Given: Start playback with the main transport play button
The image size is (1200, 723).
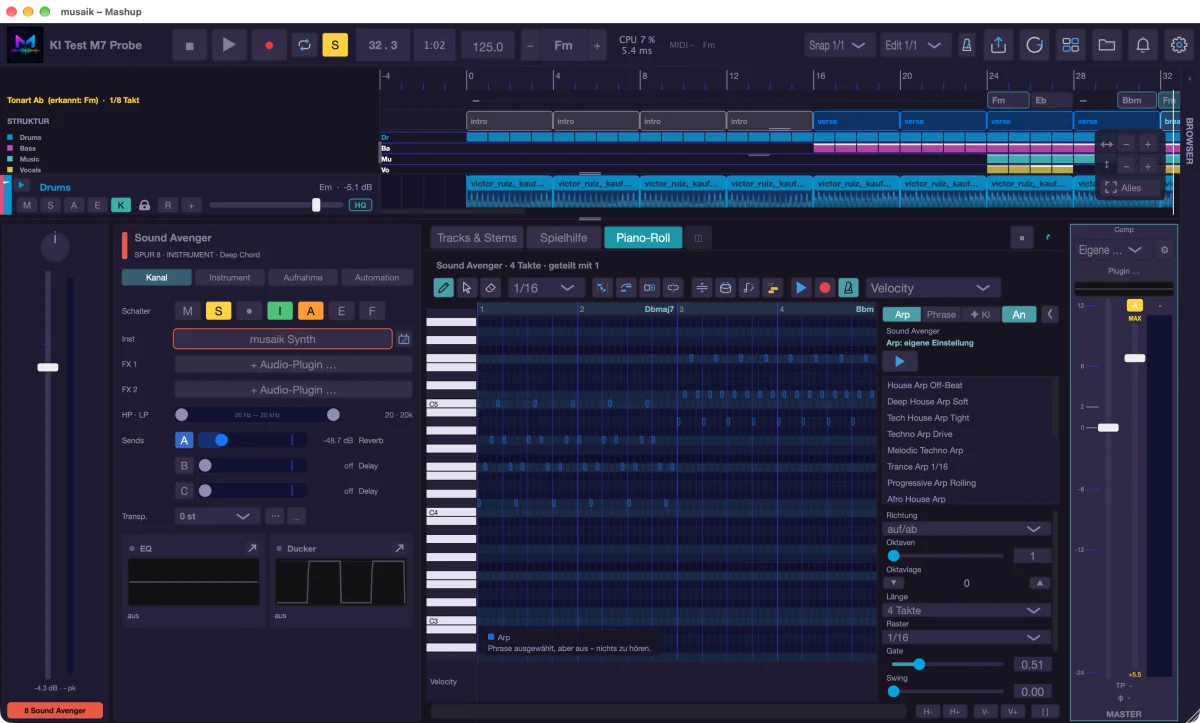Looking at the screenshot, I should click(x=229, y=45).
